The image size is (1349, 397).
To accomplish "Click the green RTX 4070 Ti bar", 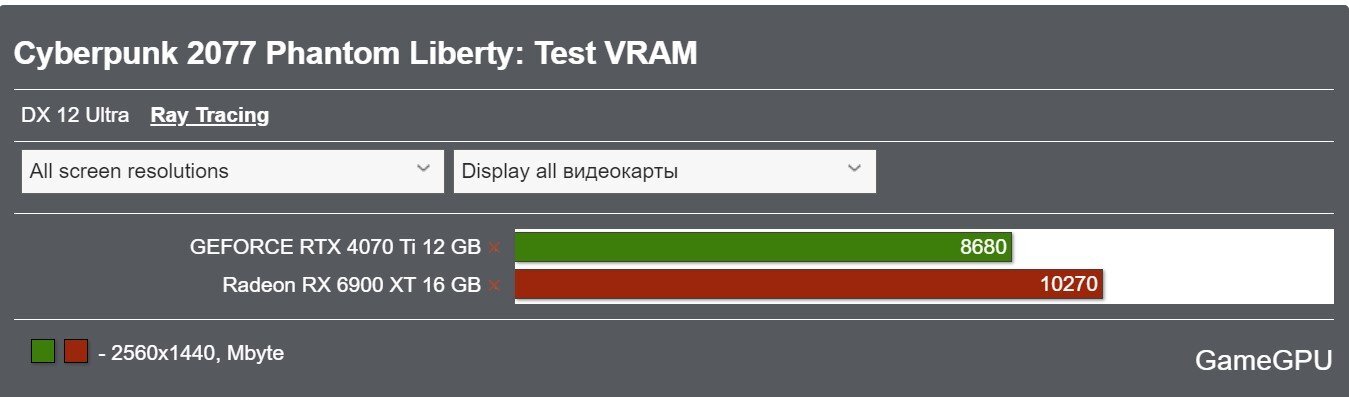I will pyautogui.click(x=763, y=247).
